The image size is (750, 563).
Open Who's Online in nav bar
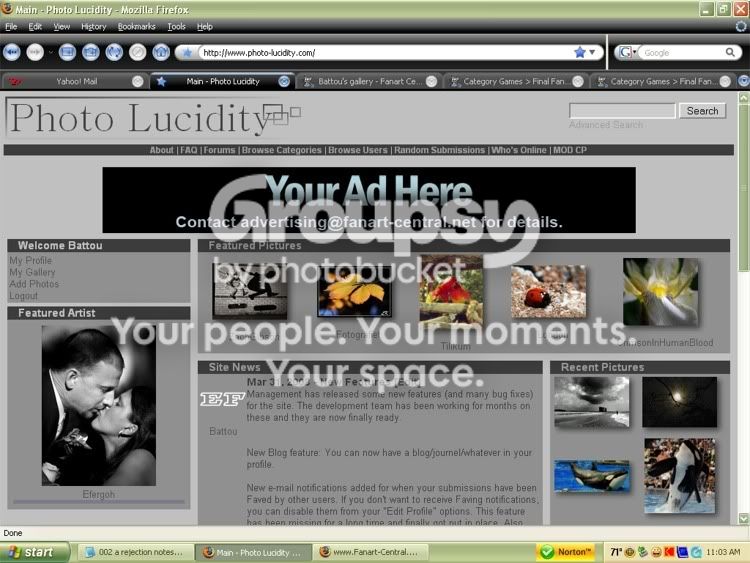click(x=519, y=150)
